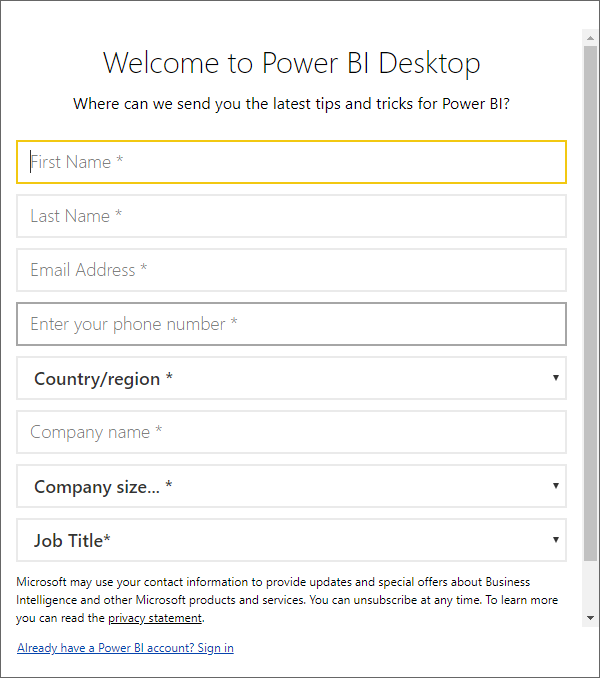Expand the Job Title dropdown
The image size is (600, 678).
(291, 540)
